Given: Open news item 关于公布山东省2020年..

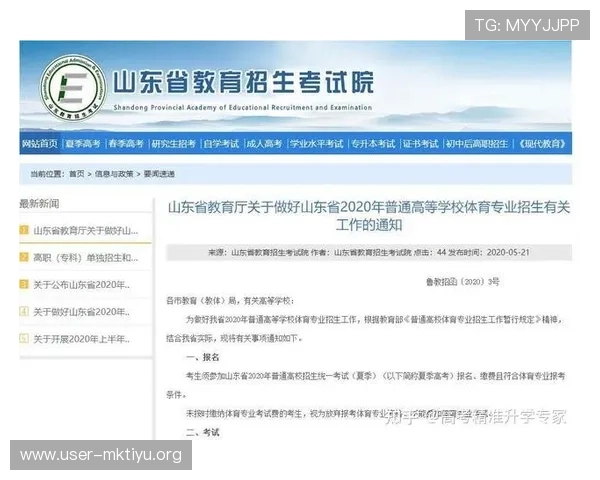Looking at the screenshot, I should click(x=82, y=285).
